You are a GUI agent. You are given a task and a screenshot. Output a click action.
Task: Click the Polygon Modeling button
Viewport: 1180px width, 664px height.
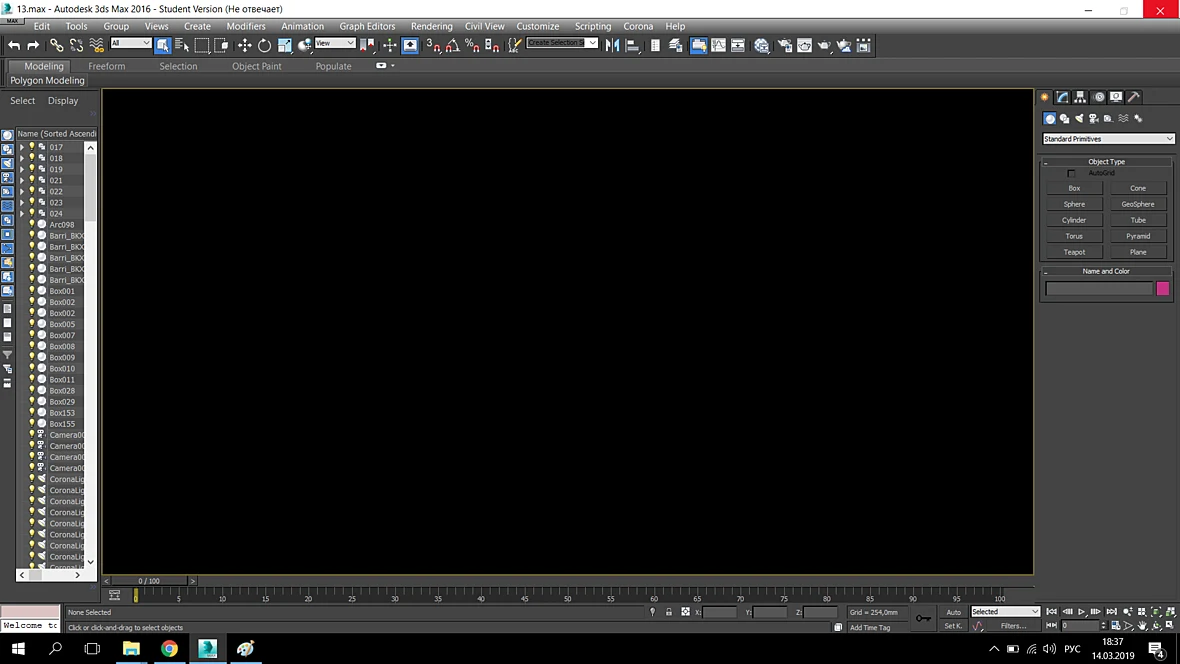(x=47, y=81)
